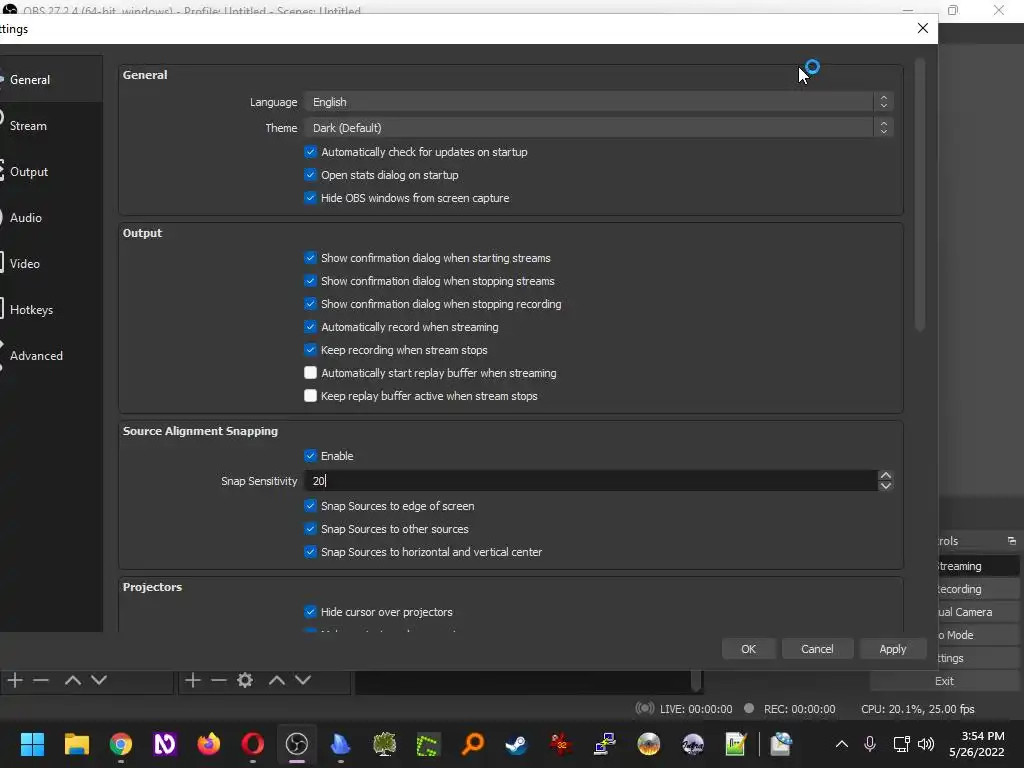Viewport: 1024px width, 768px height.
Task: Launch Google Chrome from taskbar
Action: [121, 744]
